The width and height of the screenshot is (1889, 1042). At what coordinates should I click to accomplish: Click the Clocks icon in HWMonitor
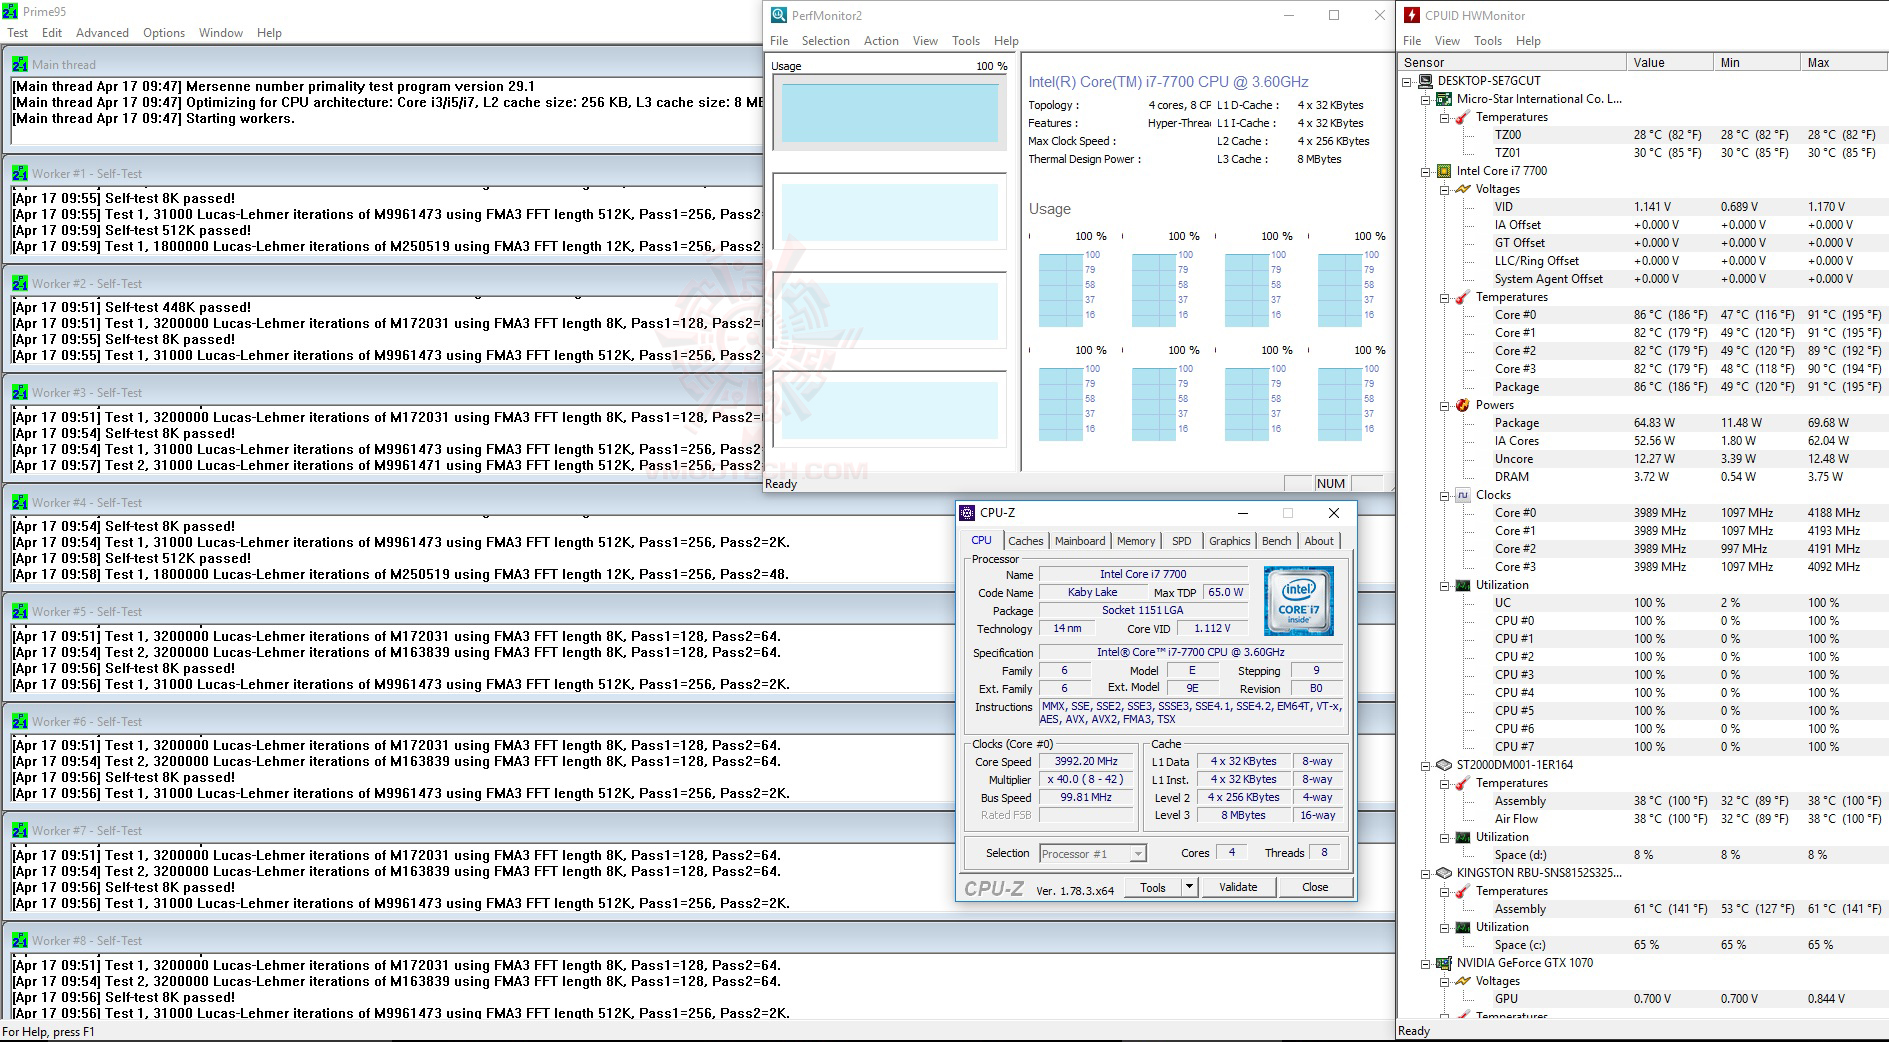pyautogui.click(x=1463, y=495)
